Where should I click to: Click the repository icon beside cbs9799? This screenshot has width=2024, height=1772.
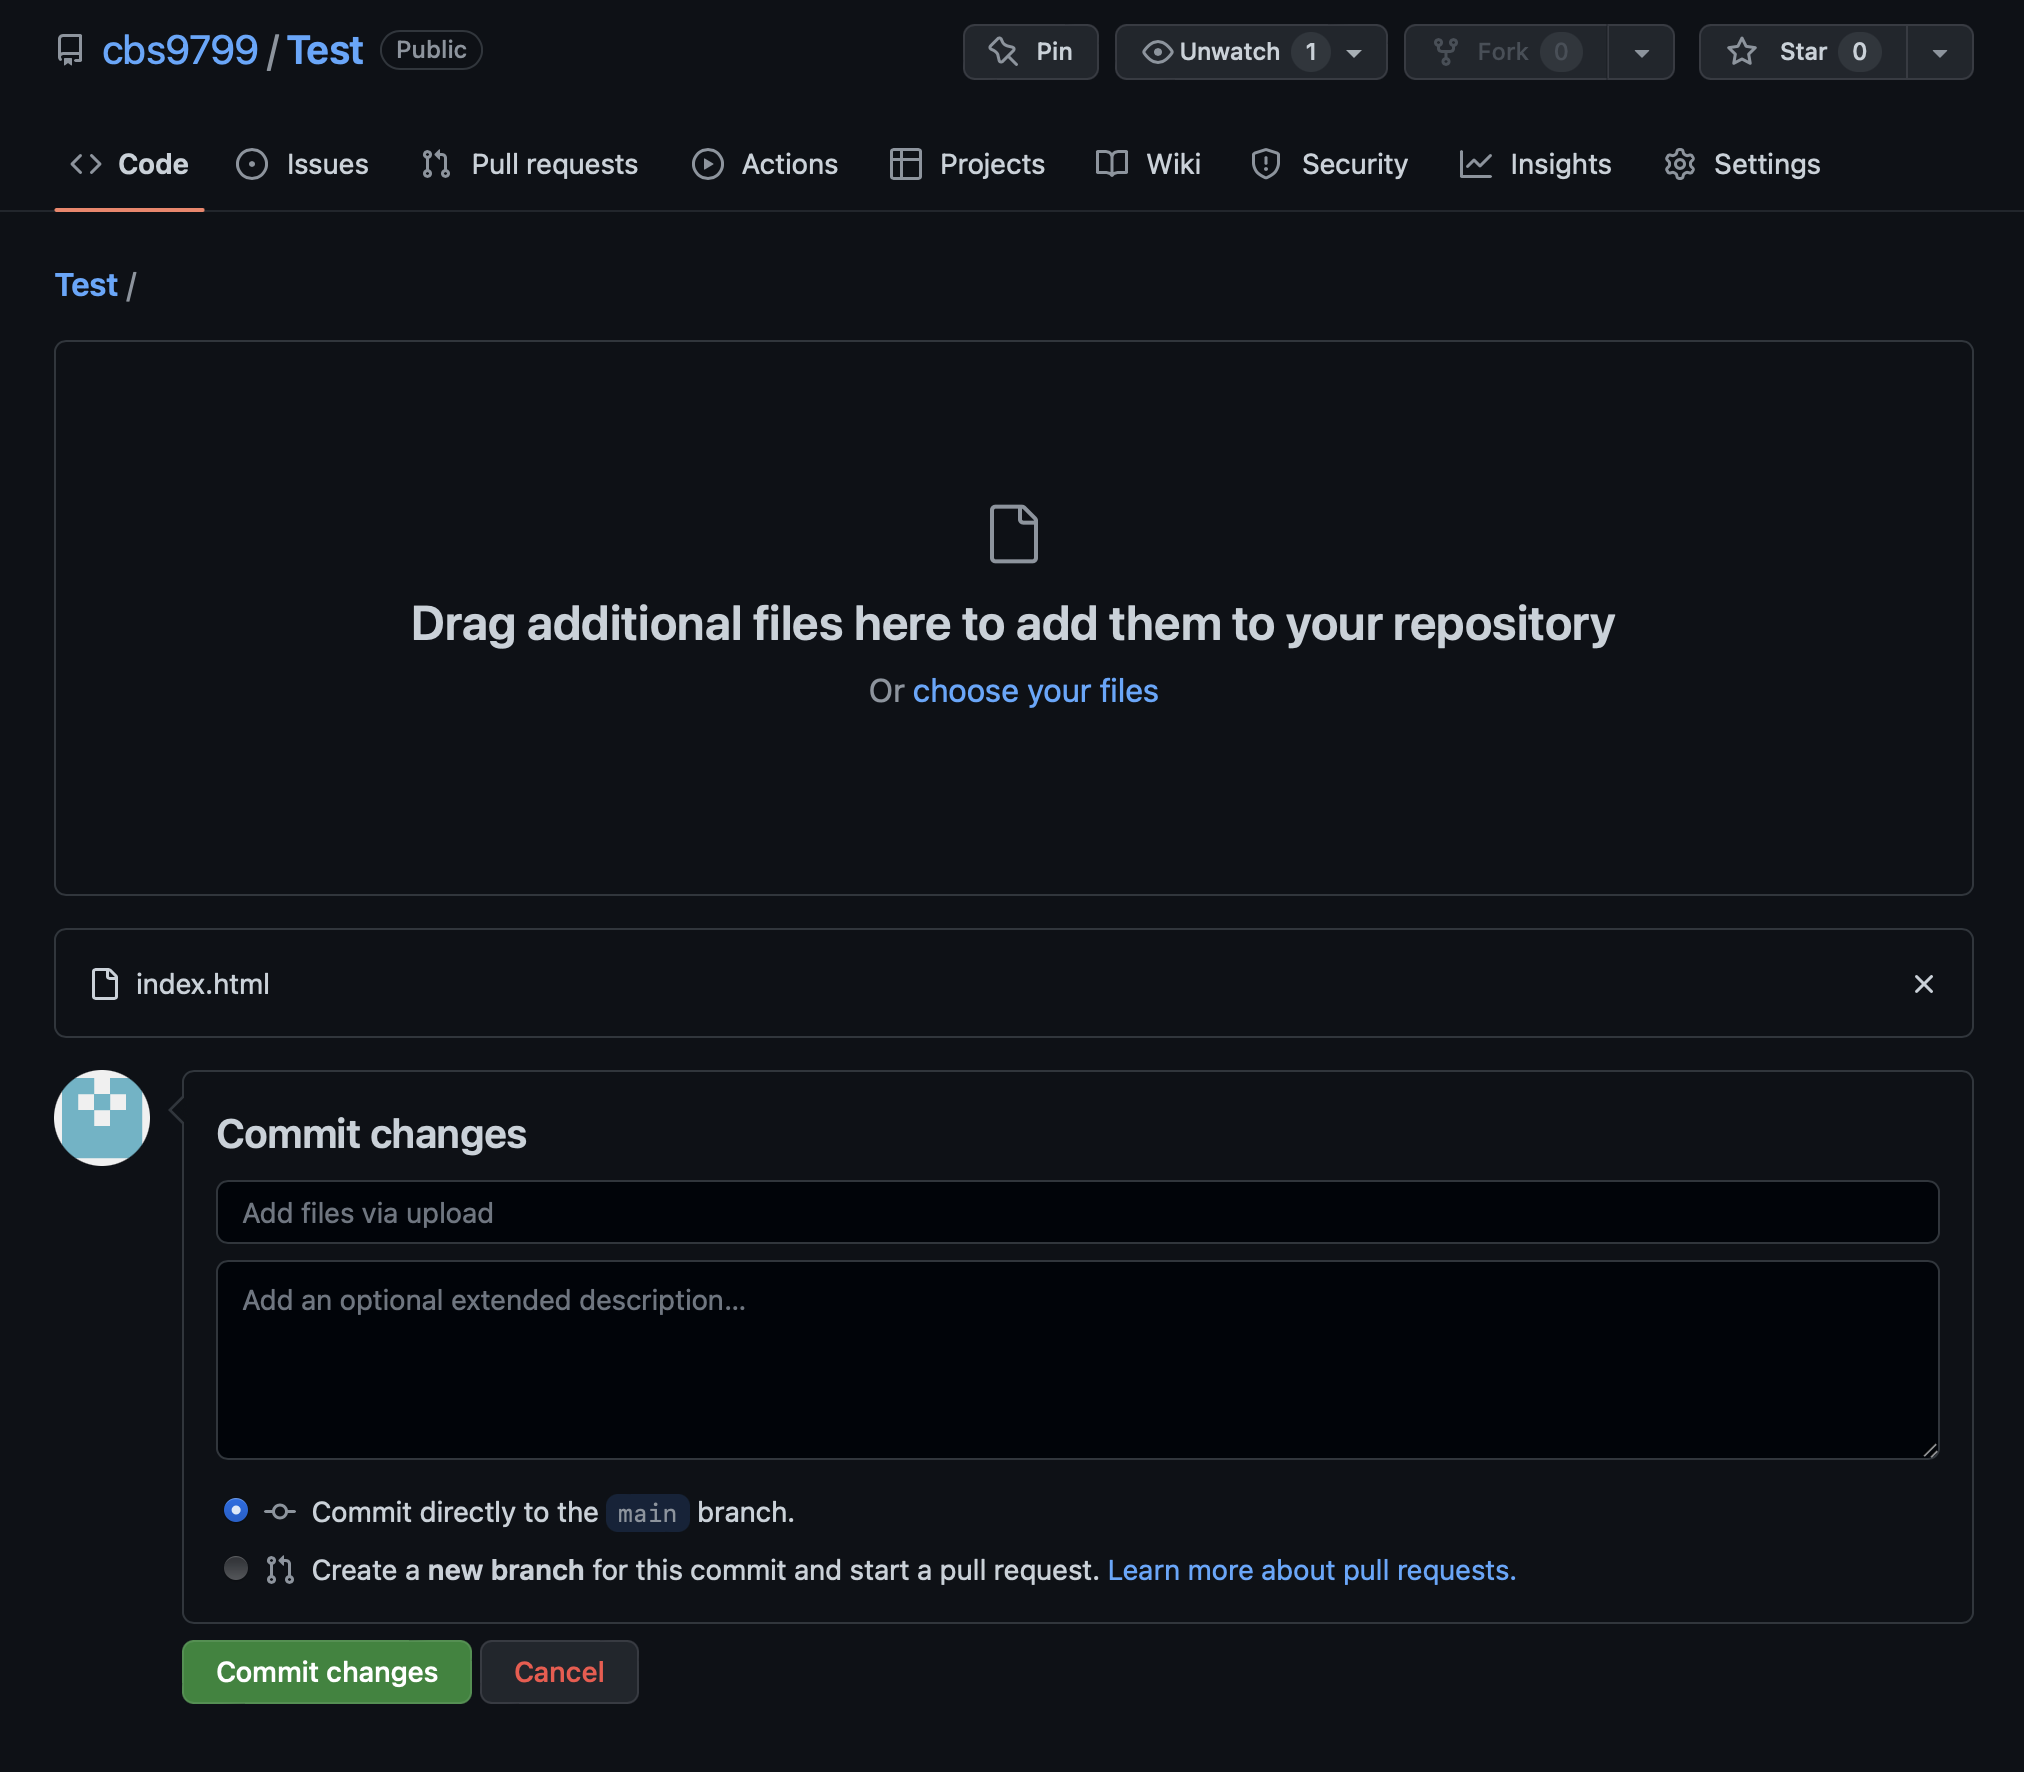(70, 50)
